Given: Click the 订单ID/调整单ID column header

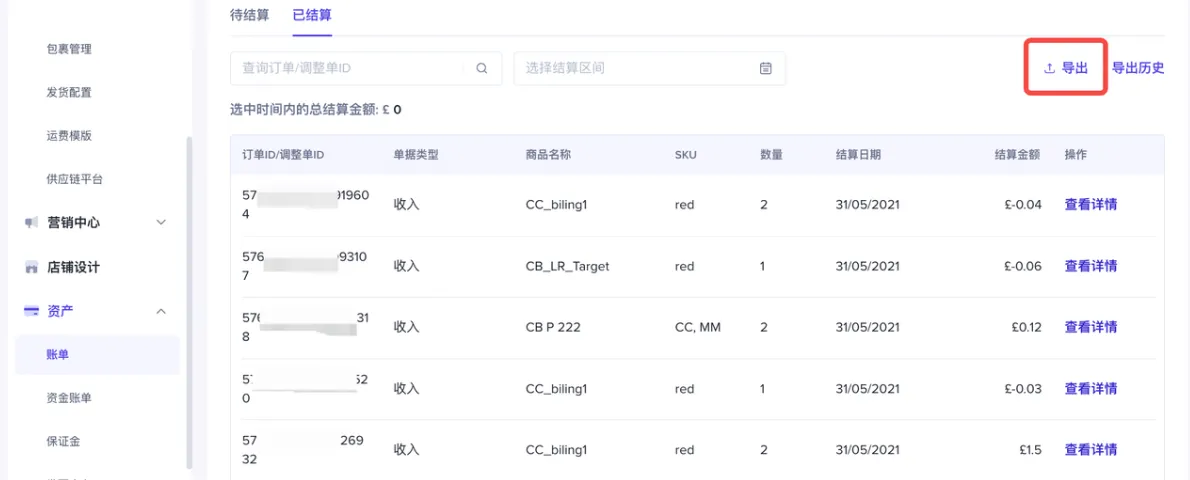Looking at the screenshot, I should [x=283, y=155].
